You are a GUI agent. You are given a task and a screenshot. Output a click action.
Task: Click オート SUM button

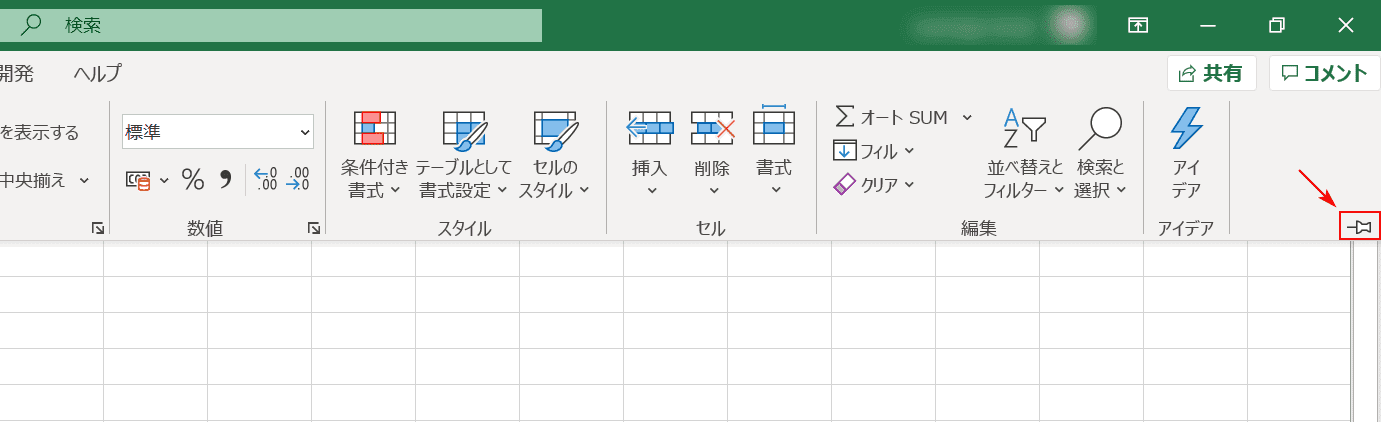click(x=891, y=117)
